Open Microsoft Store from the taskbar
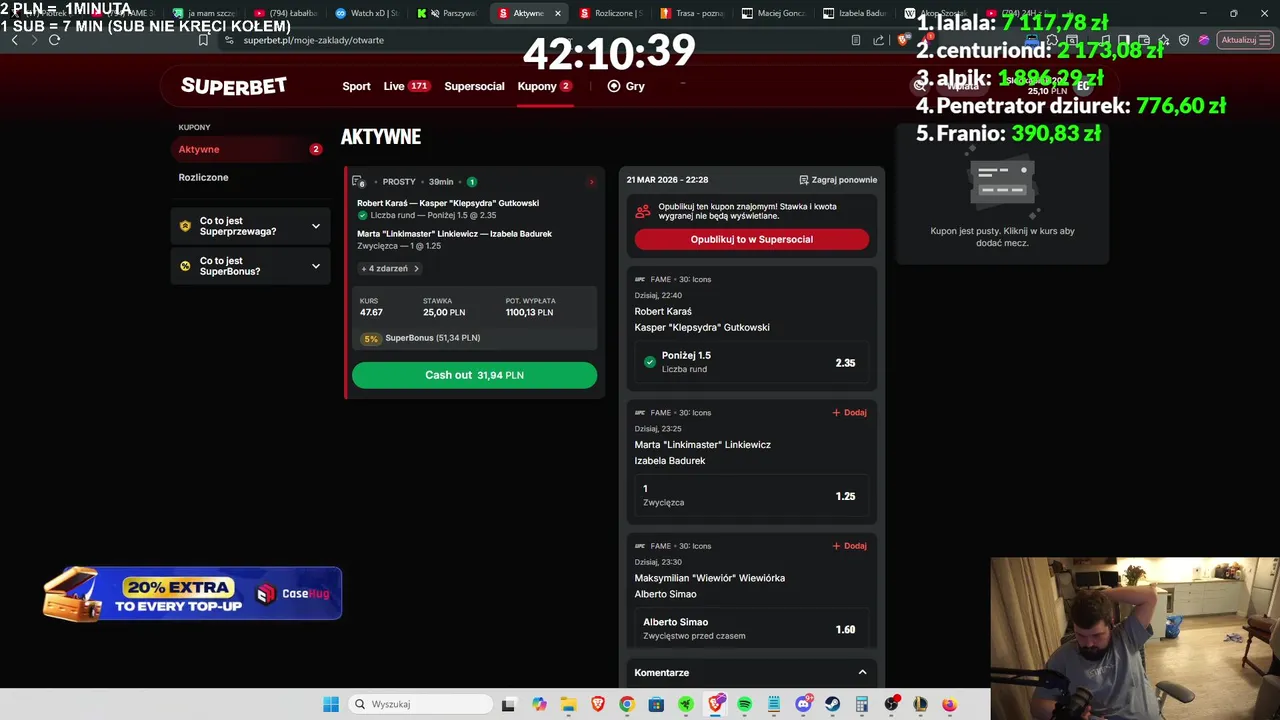 pyautogui.click(x=656, y=704)
